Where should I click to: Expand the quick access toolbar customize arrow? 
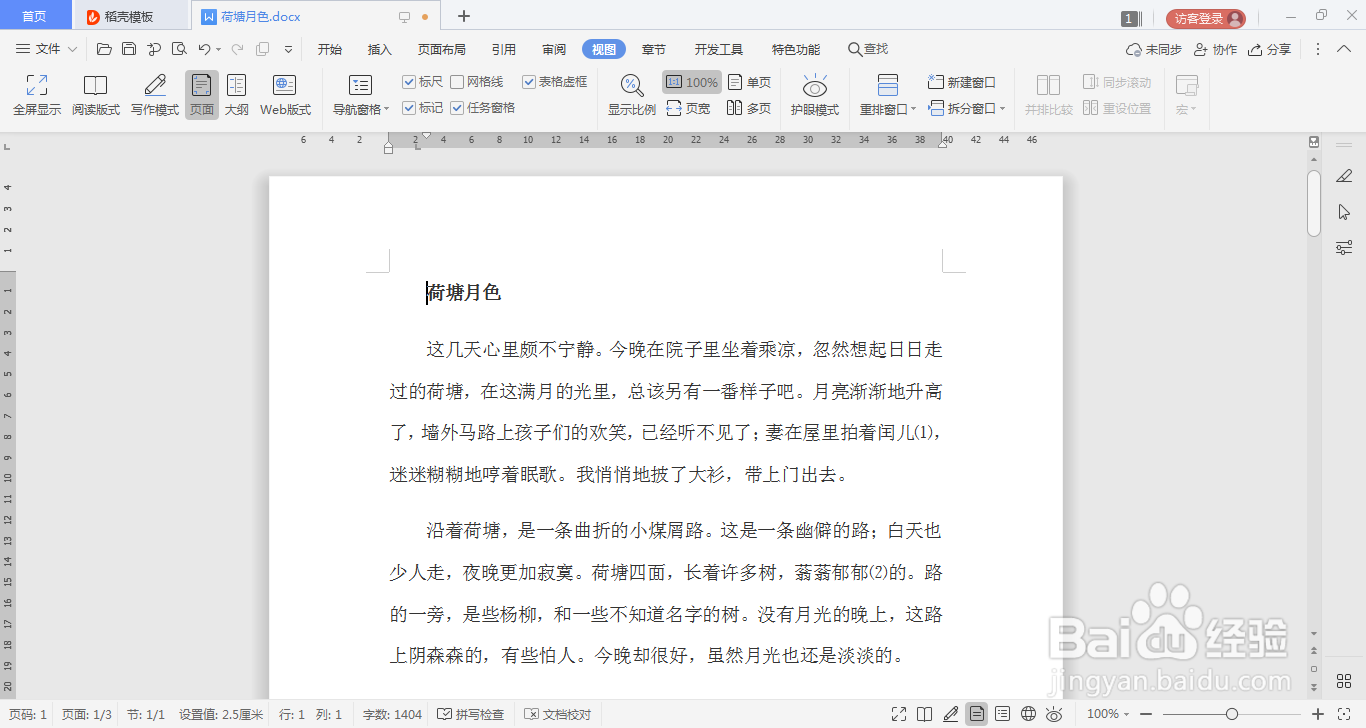point(289,49)
